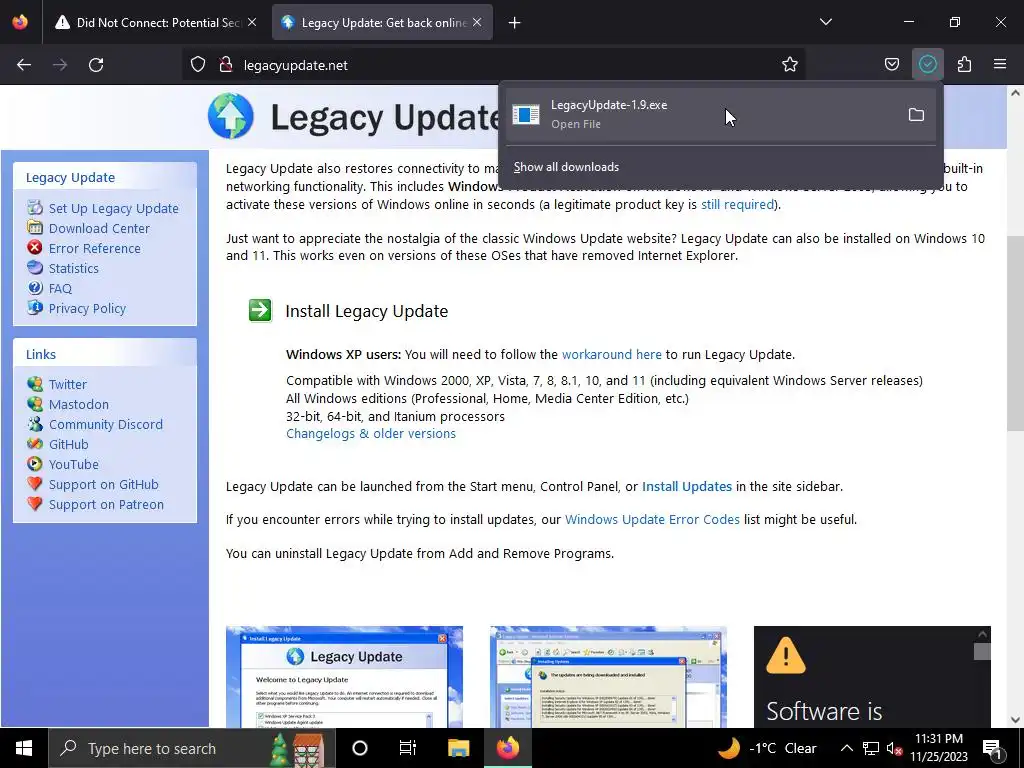Open the Windows Start menu
1024x768 pixels.
click(24, 748)
